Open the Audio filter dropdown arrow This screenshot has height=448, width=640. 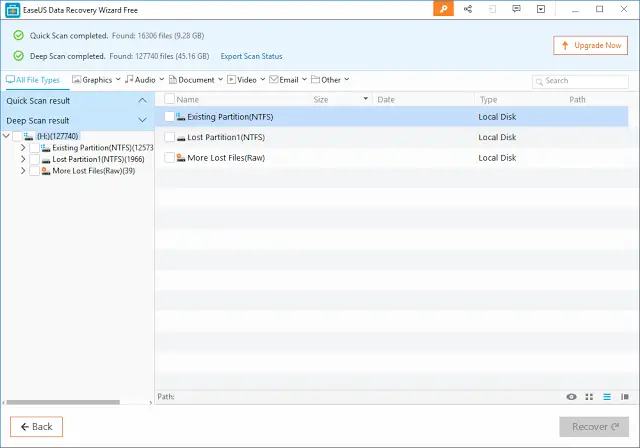click(162, 79)
